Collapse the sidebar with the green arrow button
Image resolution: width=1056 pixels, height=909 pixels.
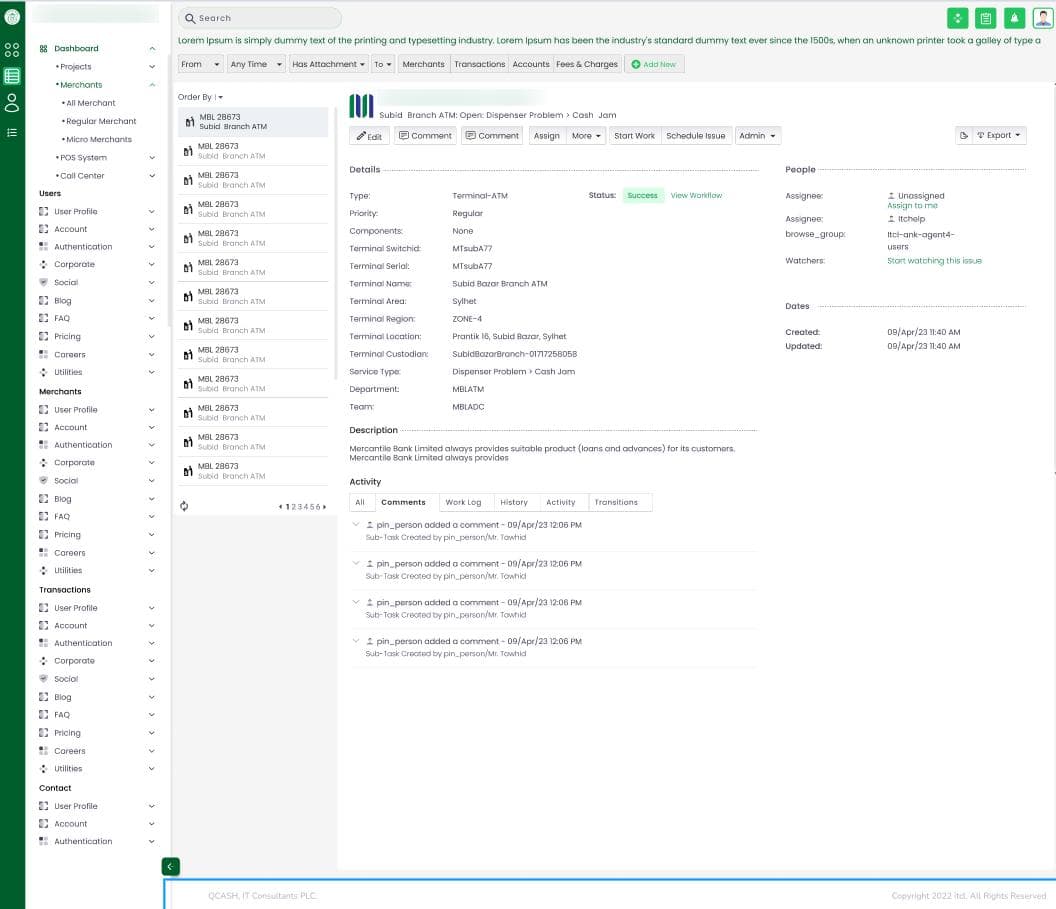(x=170, y=867)
